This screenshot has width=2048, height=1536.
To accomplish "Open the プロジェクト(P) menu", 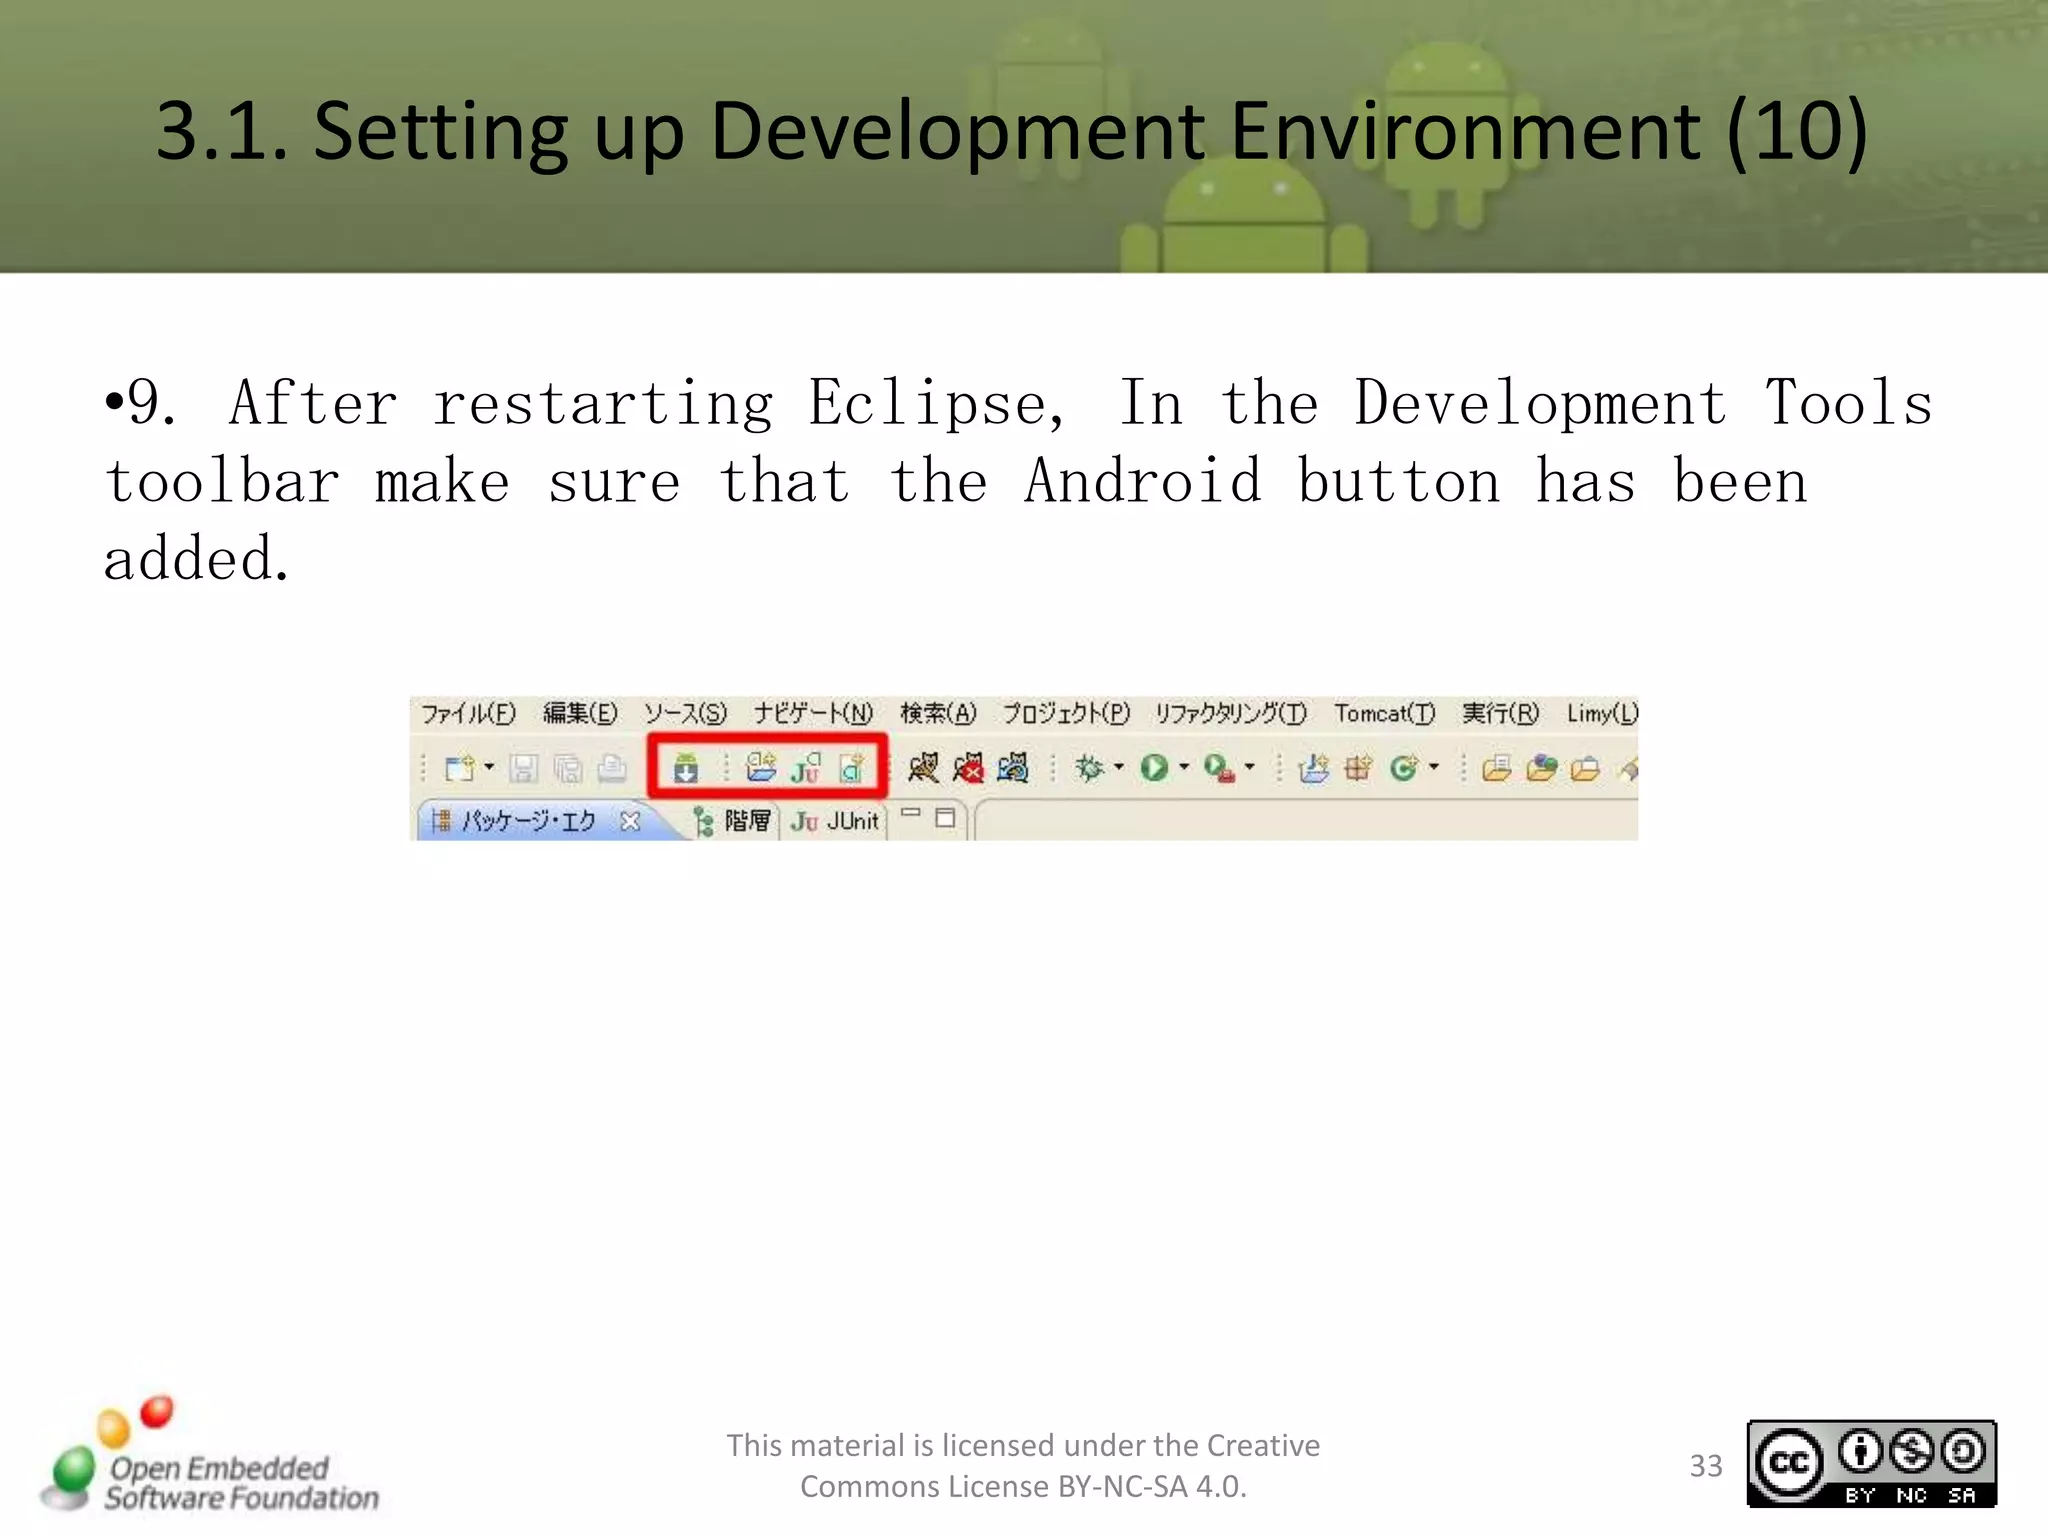I will coord(1067,713).
